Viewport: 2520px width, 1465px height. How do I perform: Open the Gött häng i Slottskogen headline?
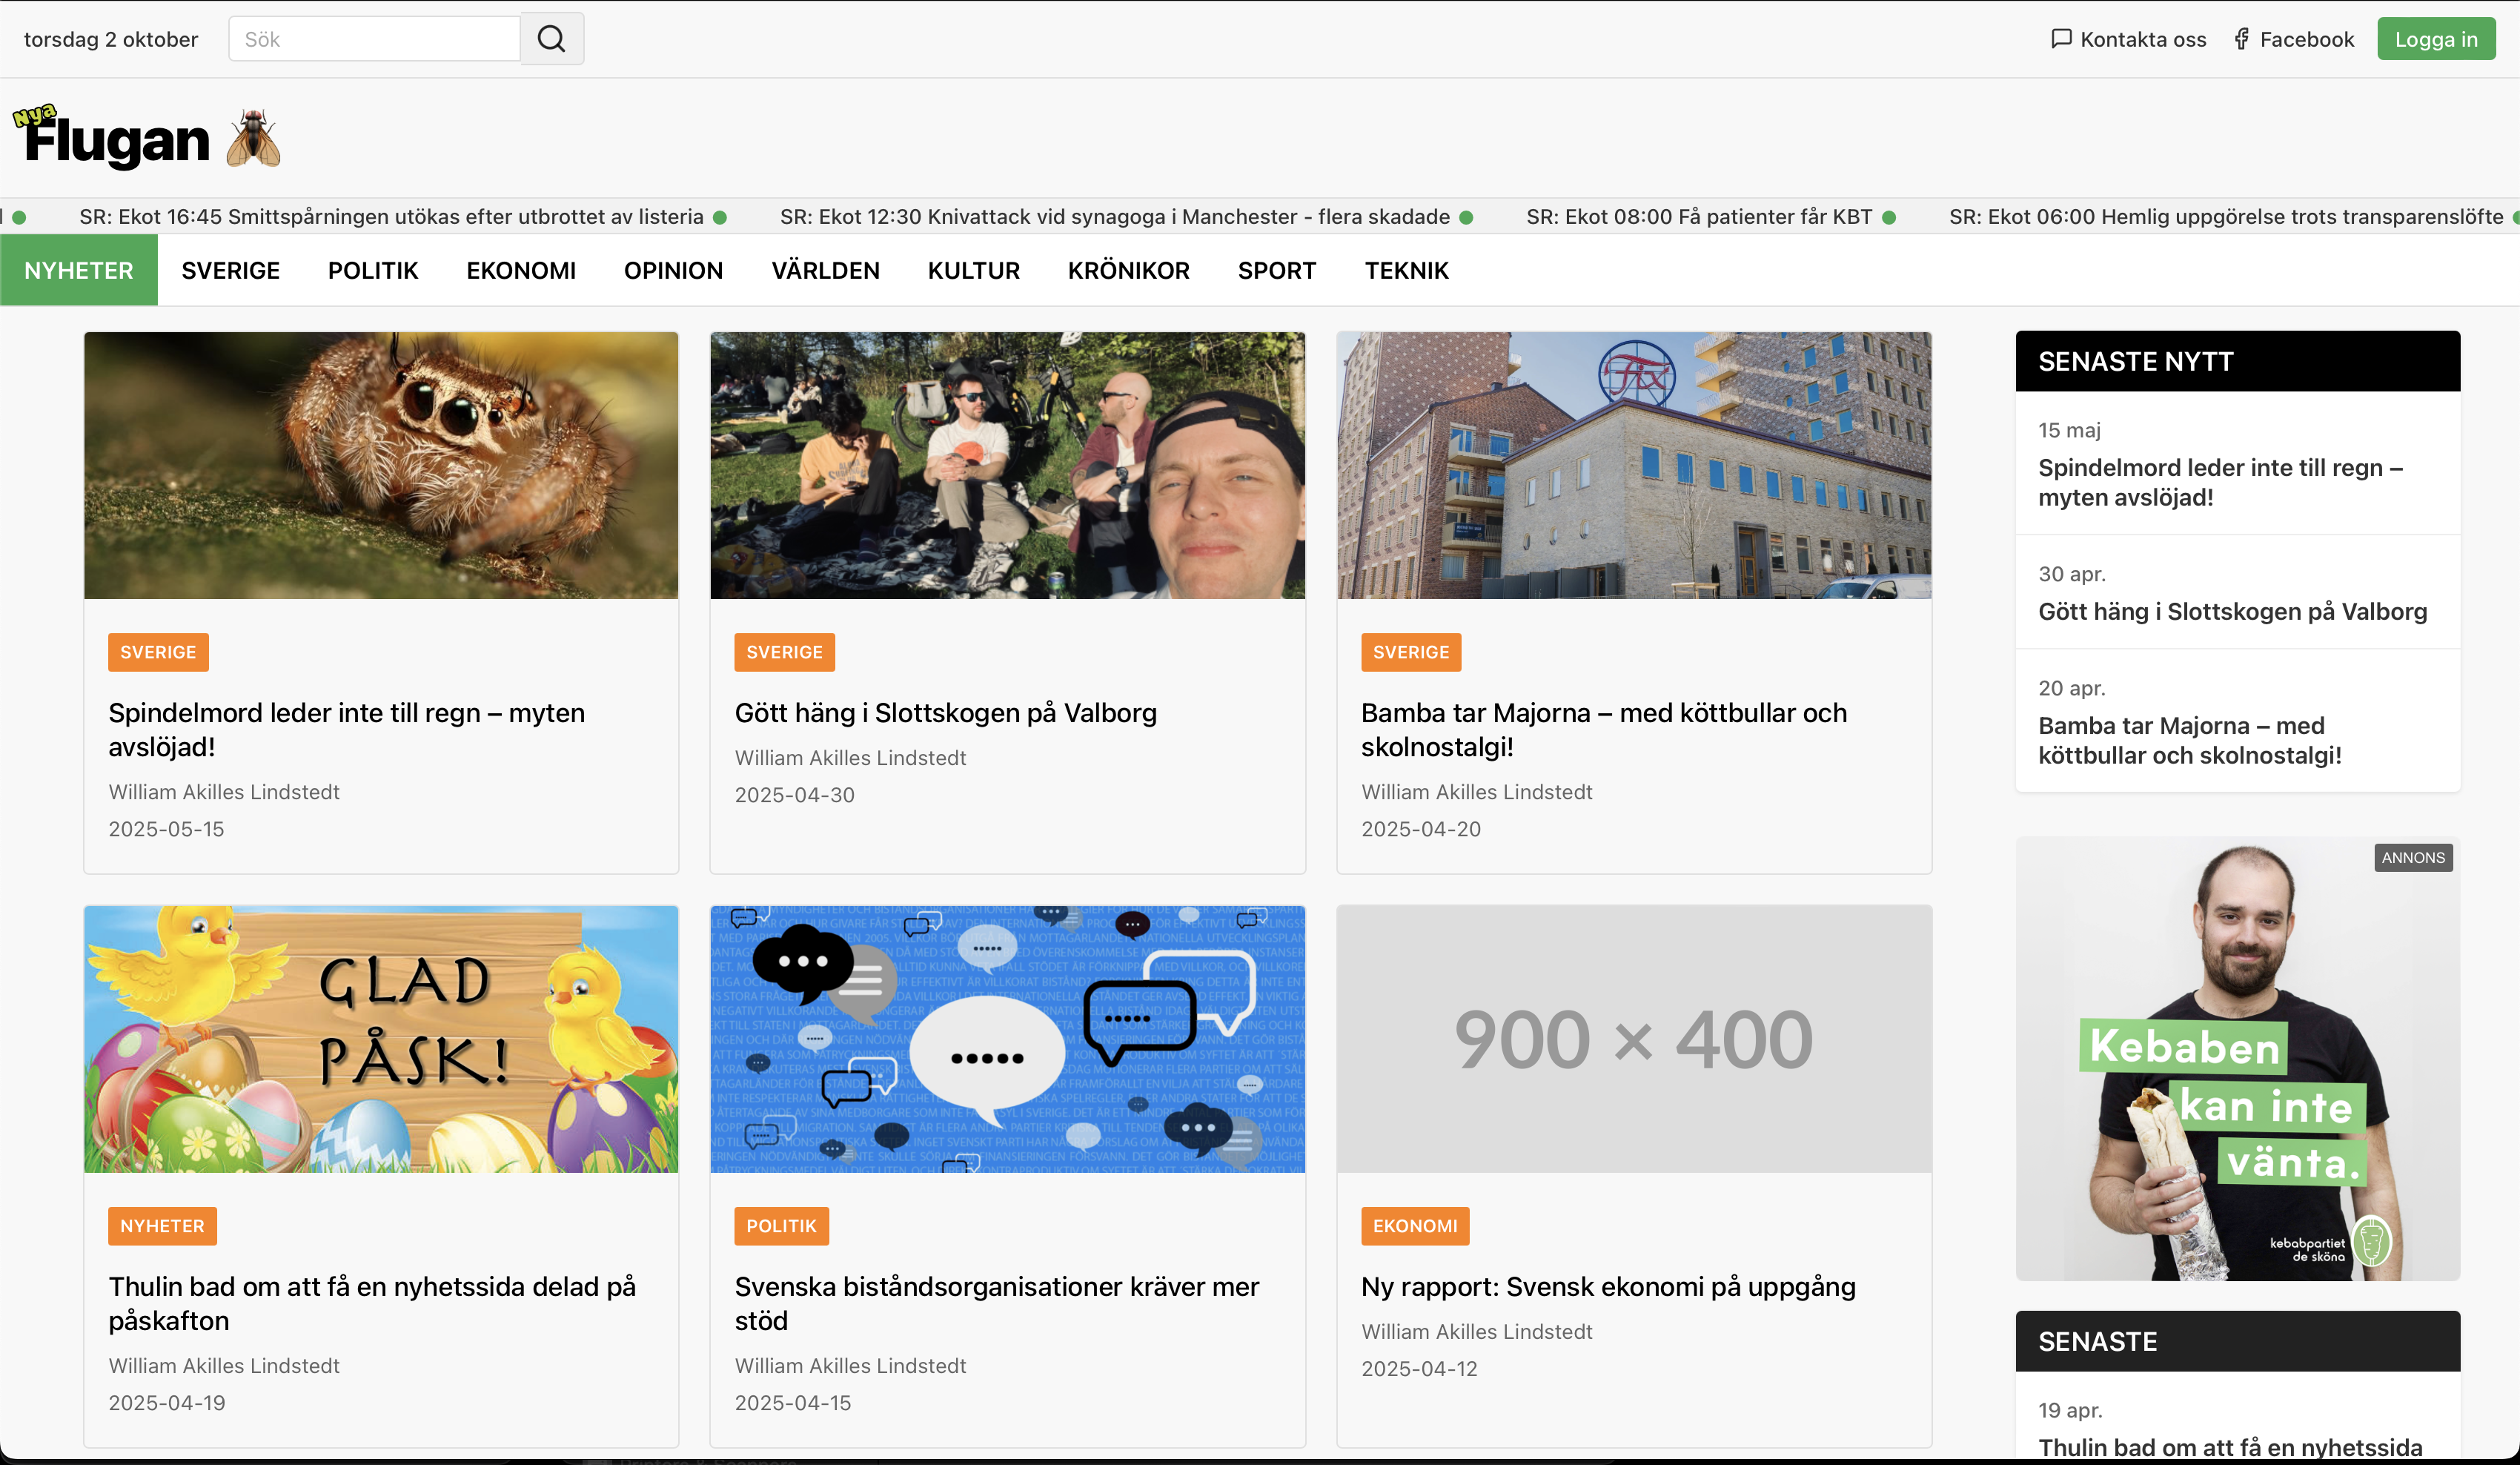pyautogui.click(x=945, y=713)
